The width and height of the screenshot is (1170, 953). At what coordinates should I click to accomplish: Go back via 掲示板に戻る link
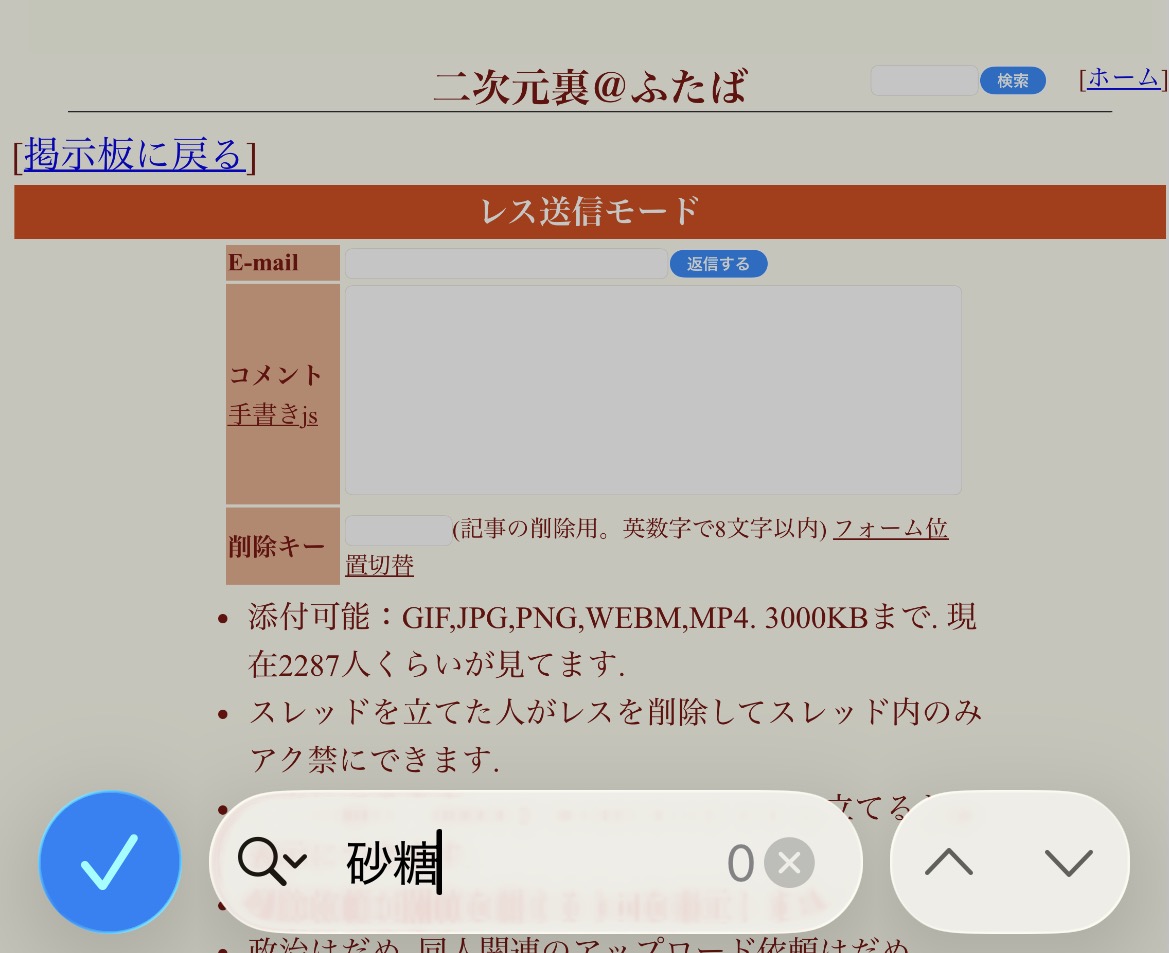(134, 155)
